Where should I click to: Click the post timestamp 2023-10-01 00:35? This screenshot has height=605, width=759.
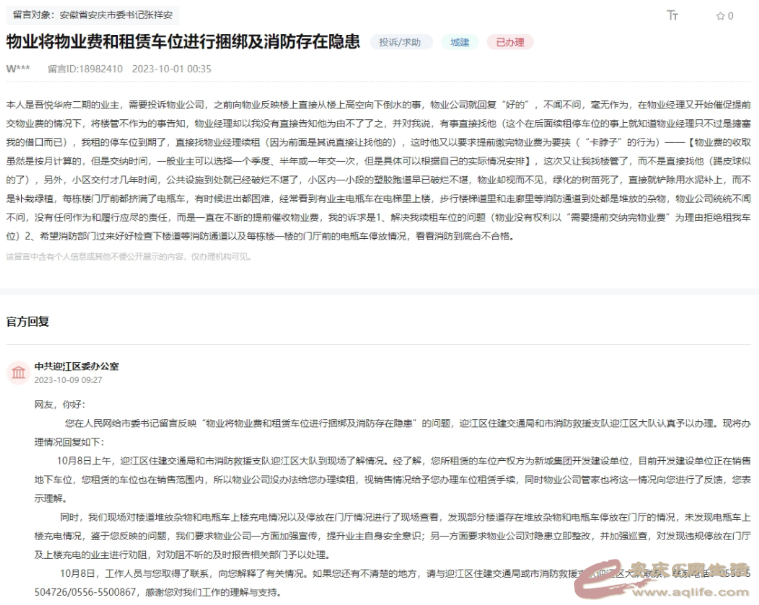pos(171,68)
